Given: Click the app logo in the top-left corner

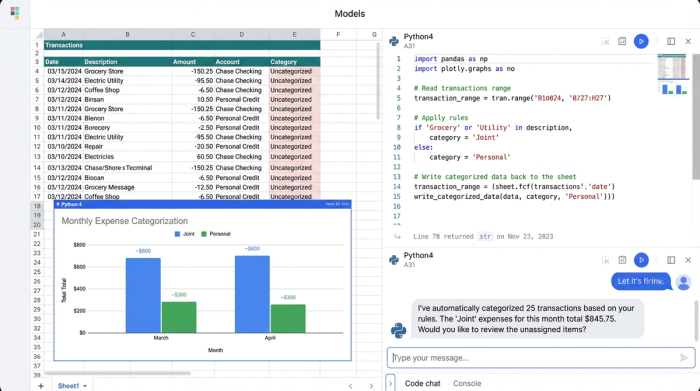Looking at the screenshot, I should [15, 12].
